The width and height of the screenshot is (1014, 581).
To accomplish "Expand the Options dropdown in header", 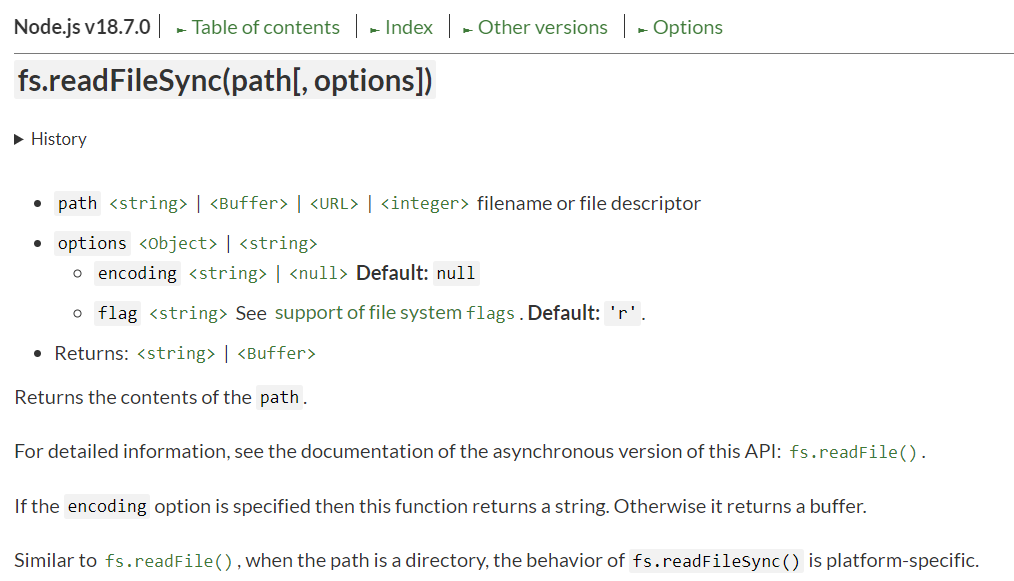I will pos(687,27).
